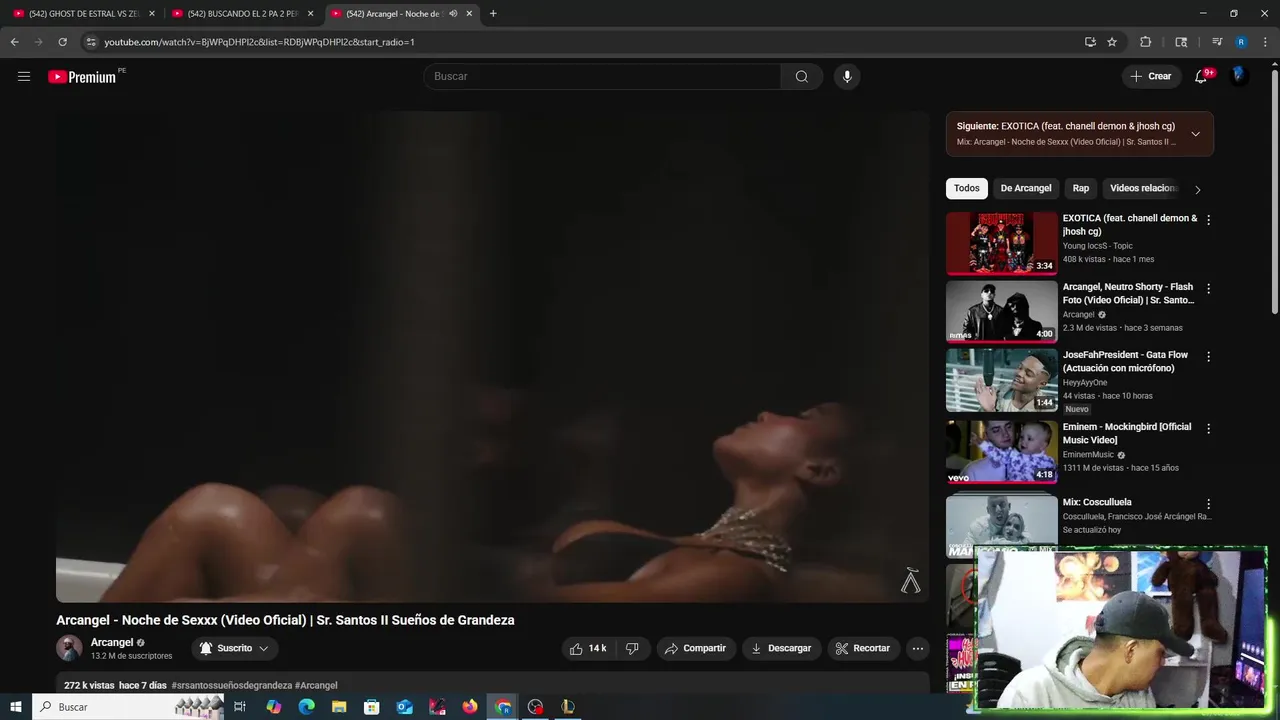The height and width of the screenshot is (720, 1280).
Task: Expand the Siguiente mix playlist panel
Action: (1195, 134)
